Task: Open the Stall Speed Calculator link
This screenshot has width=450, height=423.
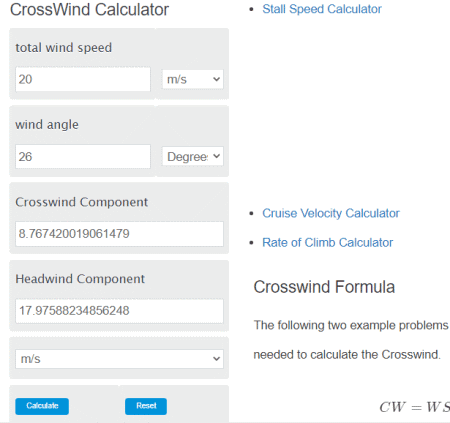Action: click(x=322, y=9)
